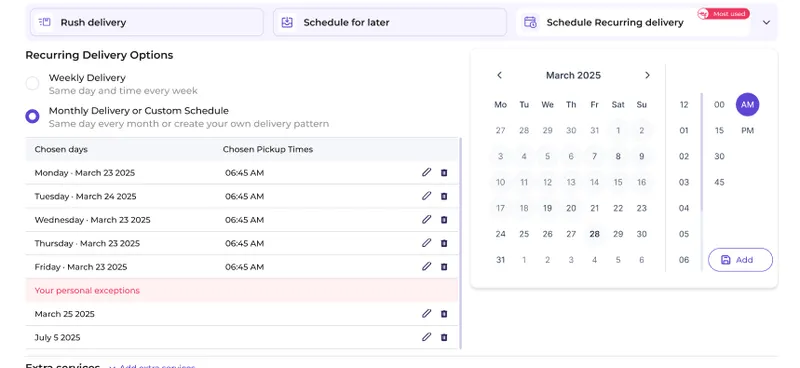
Task: Select hour 05 in time picker
Action: tap(684, 234)
